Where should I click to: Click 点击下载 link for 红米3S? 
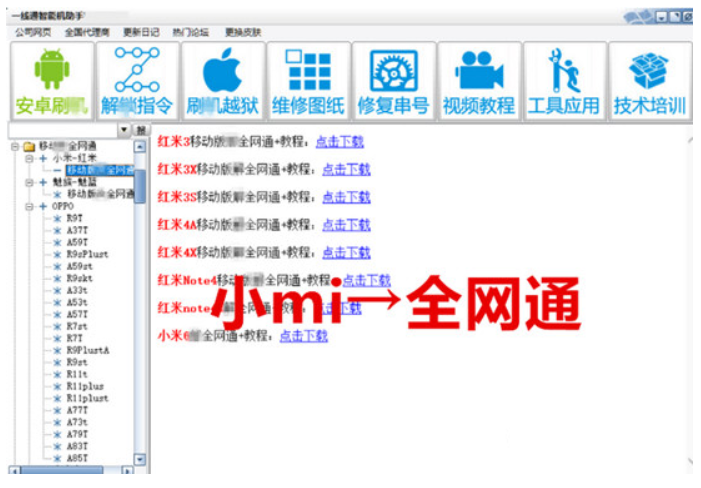(x=346, y=198)
